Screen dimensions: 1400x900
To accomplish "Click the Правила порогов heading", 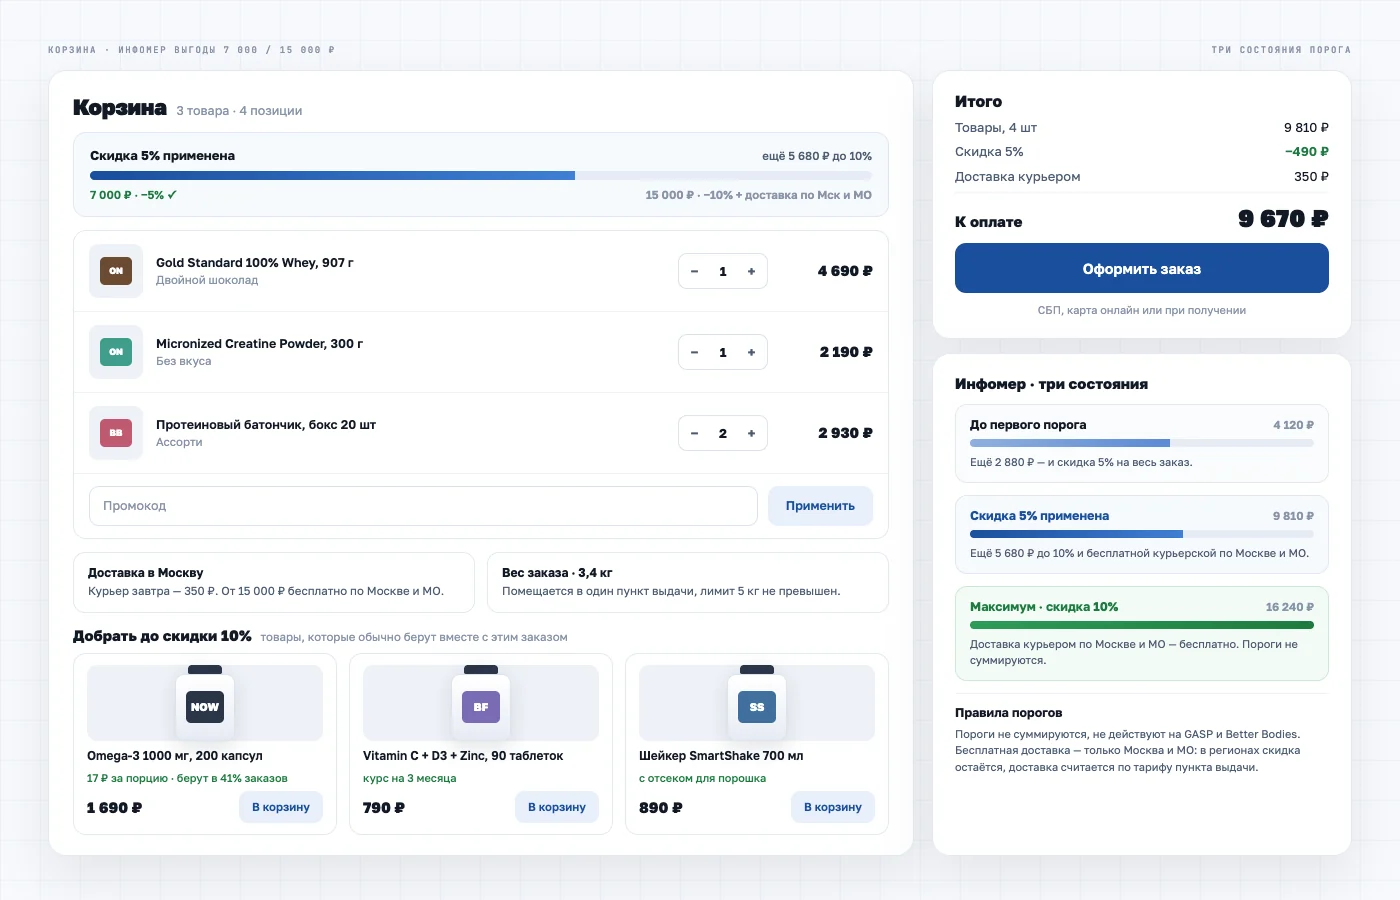I will click(x=1008, y=713).
